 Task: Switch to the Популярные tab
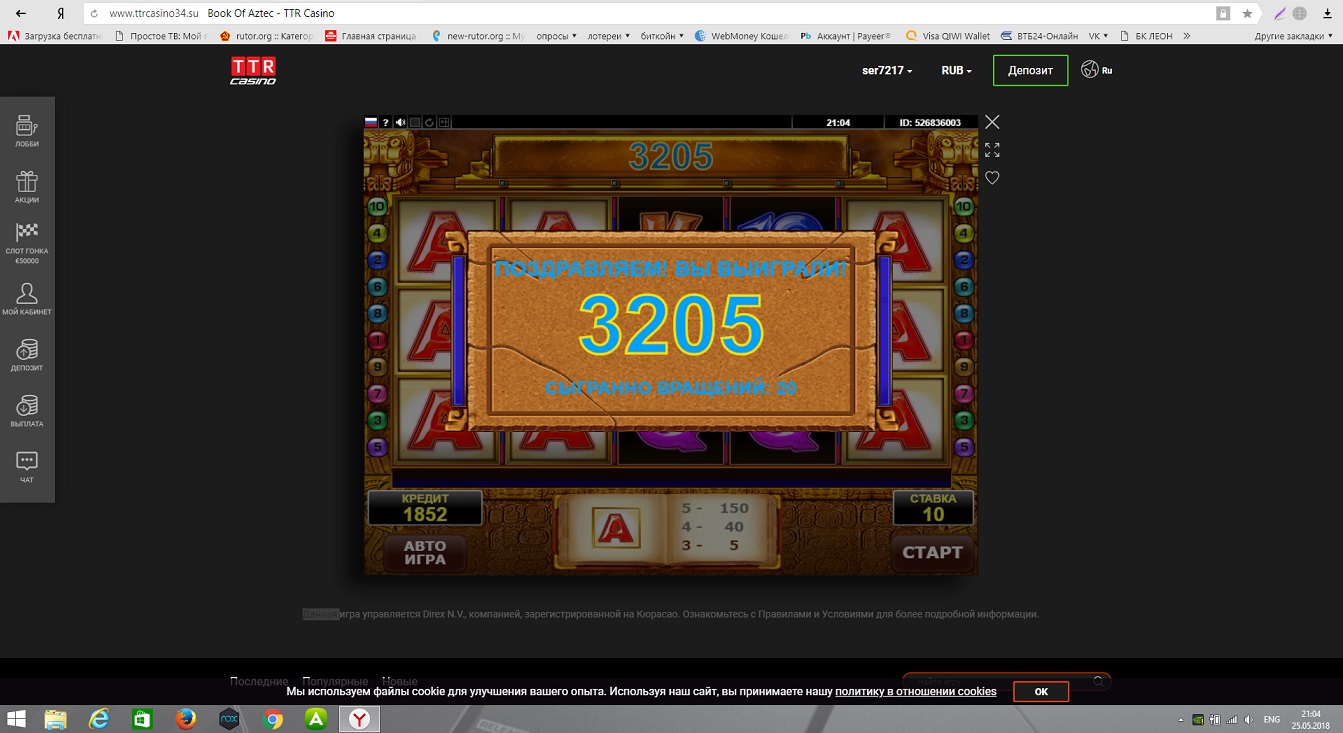tap(335, 681)
